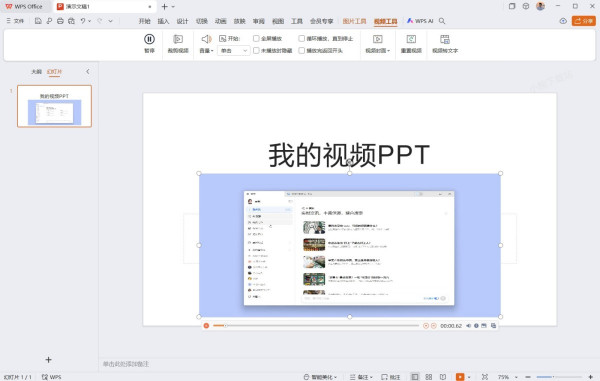Click the redo arrow icon
The image size is (600, 381).
pyautogui.click(x=99, y=21)
